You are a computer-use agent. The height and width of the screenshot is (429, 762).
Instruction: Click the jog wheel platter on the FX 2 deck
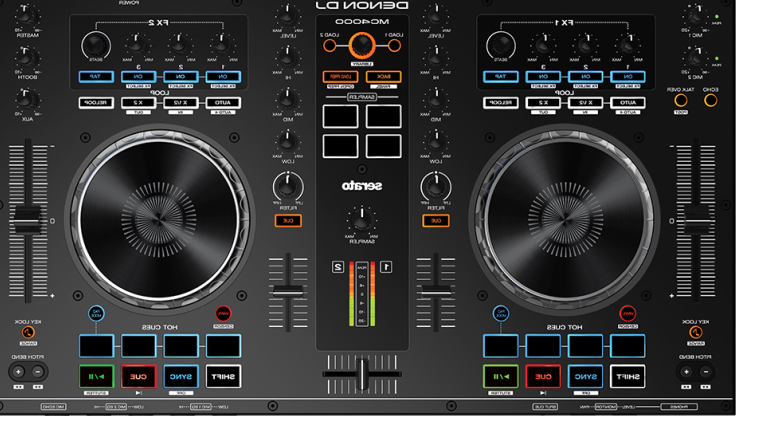159,220
